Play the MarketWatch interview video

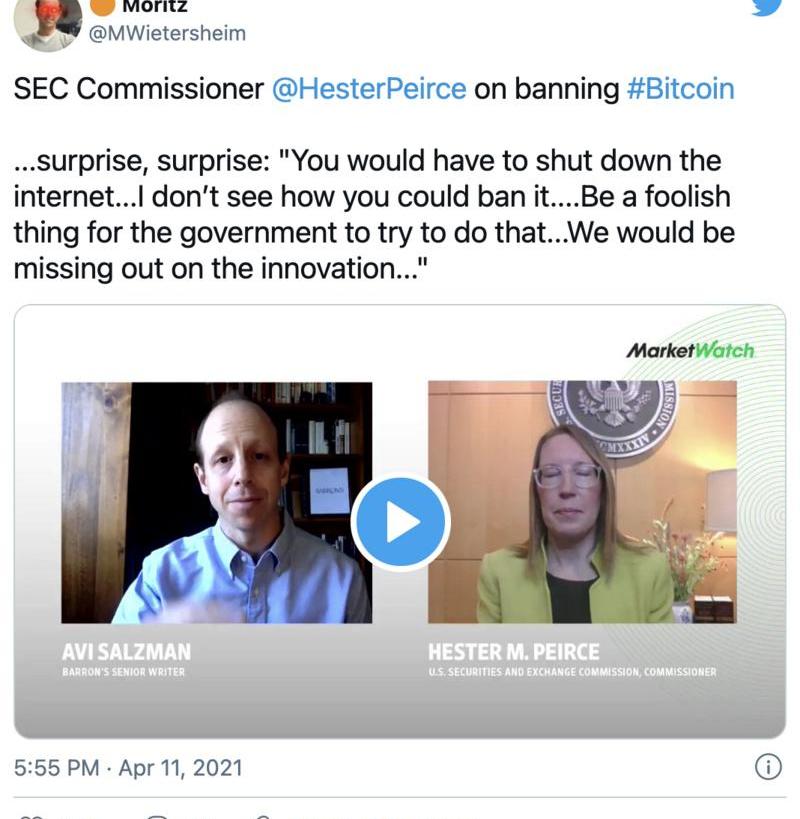(401, 523)
